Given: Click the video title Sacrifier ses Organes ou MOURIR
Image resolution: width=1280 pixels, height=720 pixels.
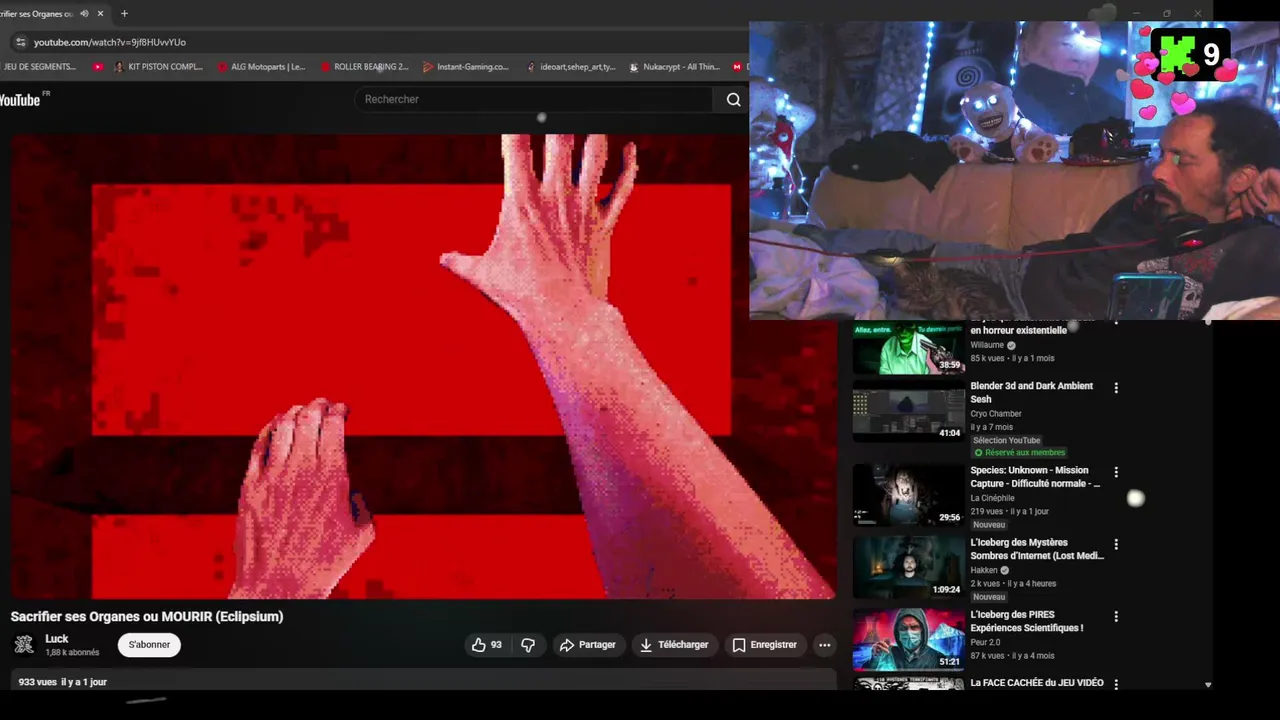Looking at the screenshot, I should pos(147,617).
